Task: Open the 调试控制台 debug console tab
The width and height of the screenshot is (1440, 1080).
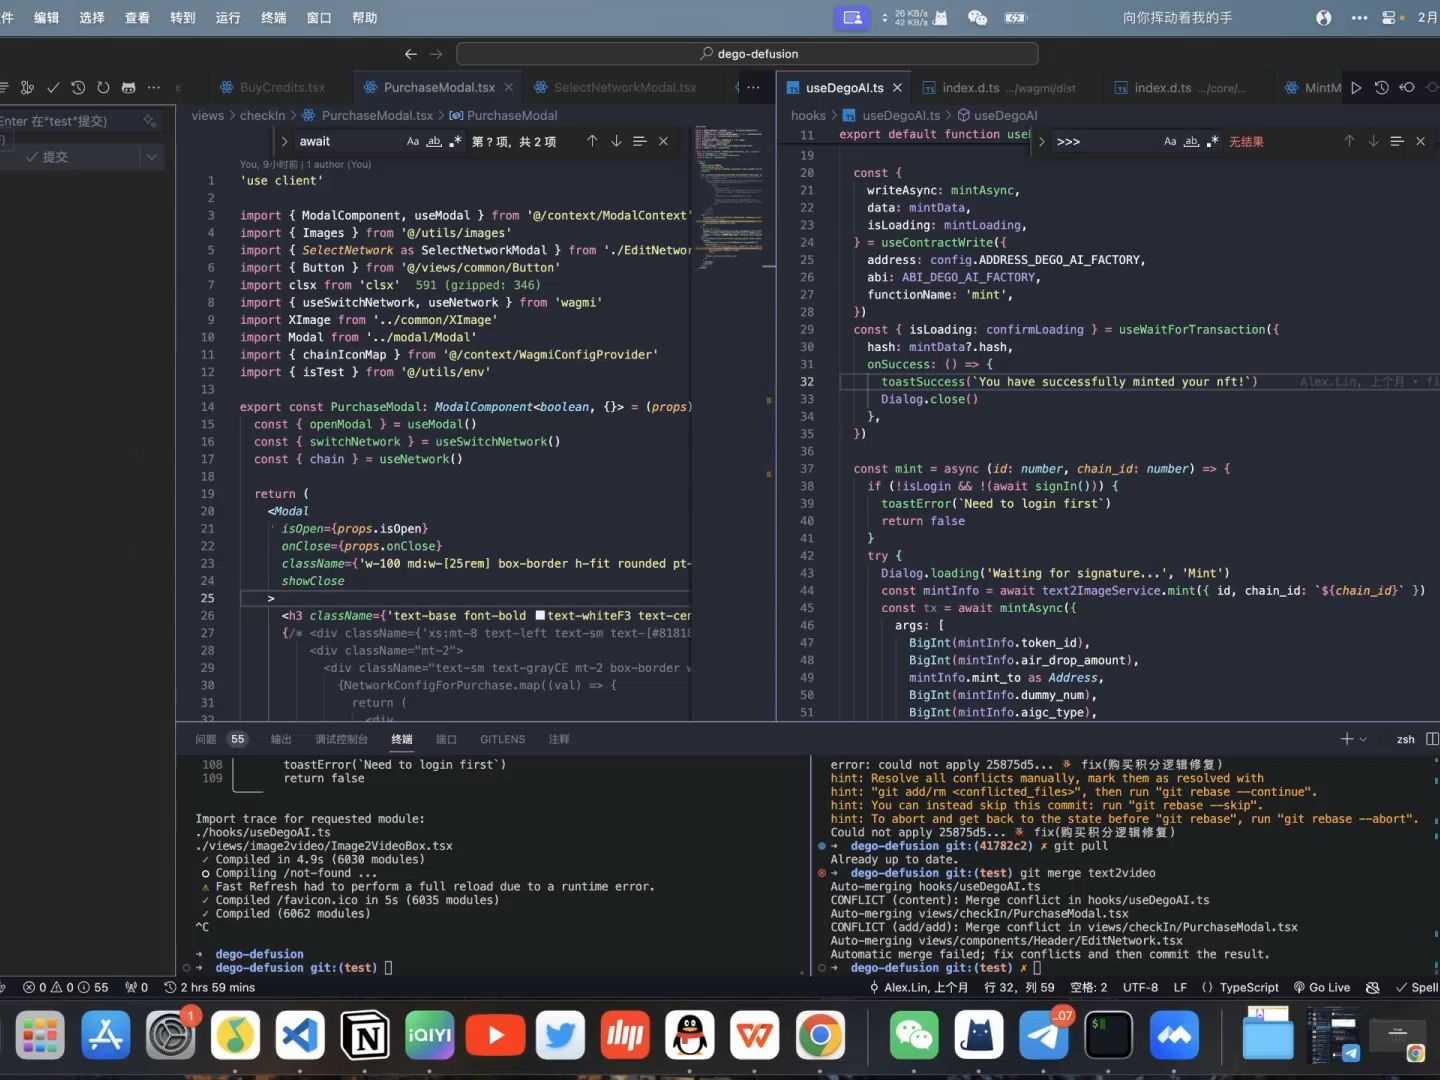Action: pos(342,739)
